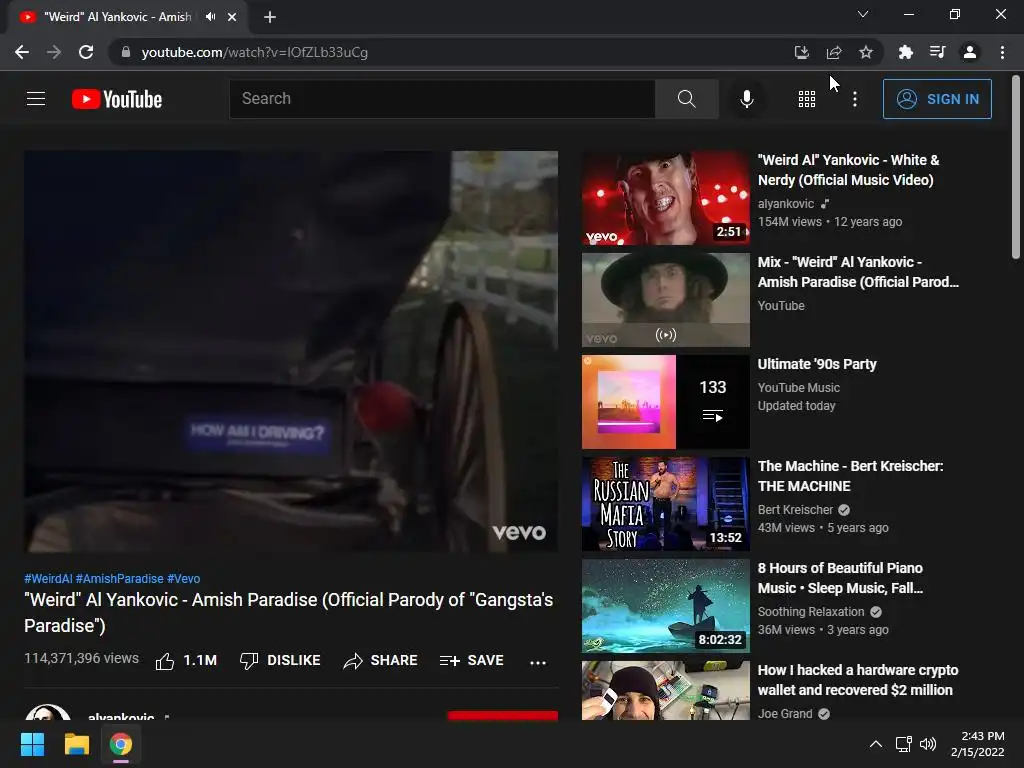View site info lock icon
1024x768 pixels.
pyautogui.click(x=126, y=52)
